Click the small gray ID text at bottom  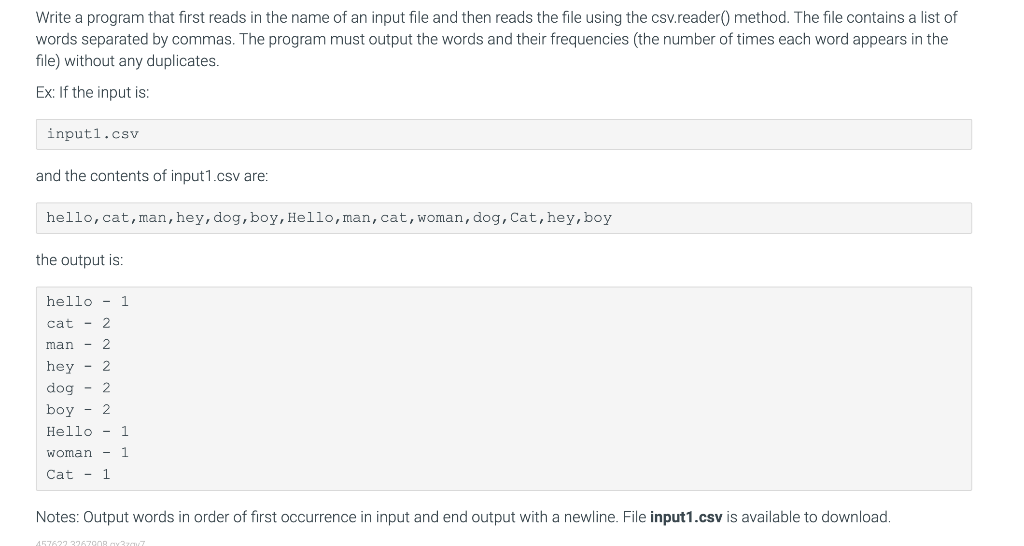pyautogui.click(x=91, y=543)
